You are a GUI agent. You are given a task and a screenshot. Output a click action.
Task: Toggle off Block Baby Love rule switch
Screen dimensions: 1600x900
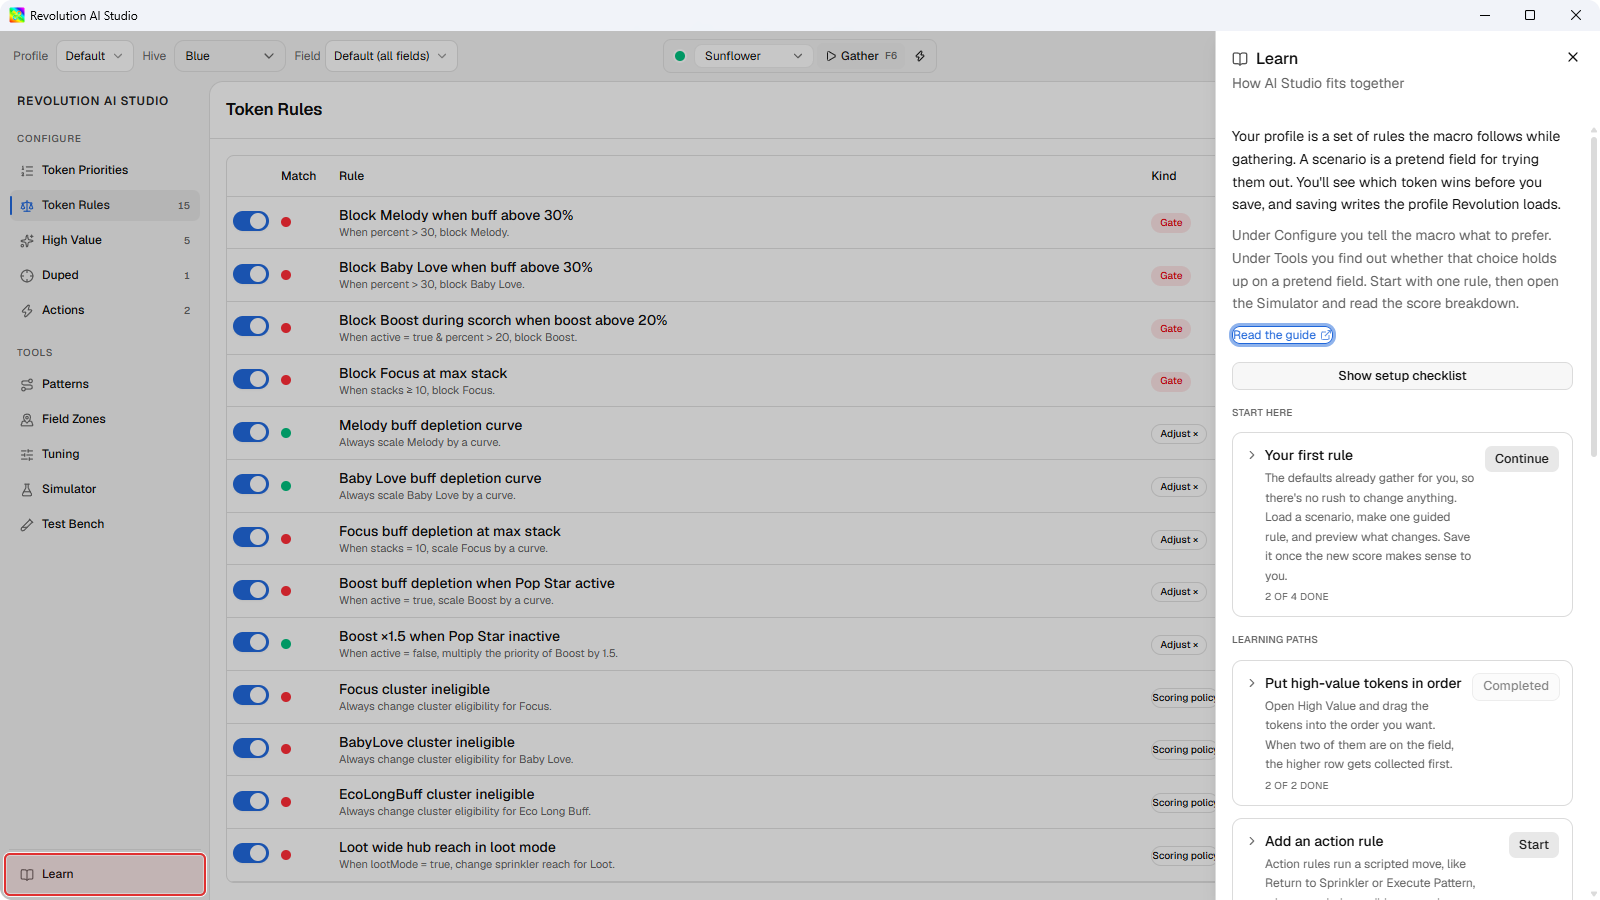[251, 274]
